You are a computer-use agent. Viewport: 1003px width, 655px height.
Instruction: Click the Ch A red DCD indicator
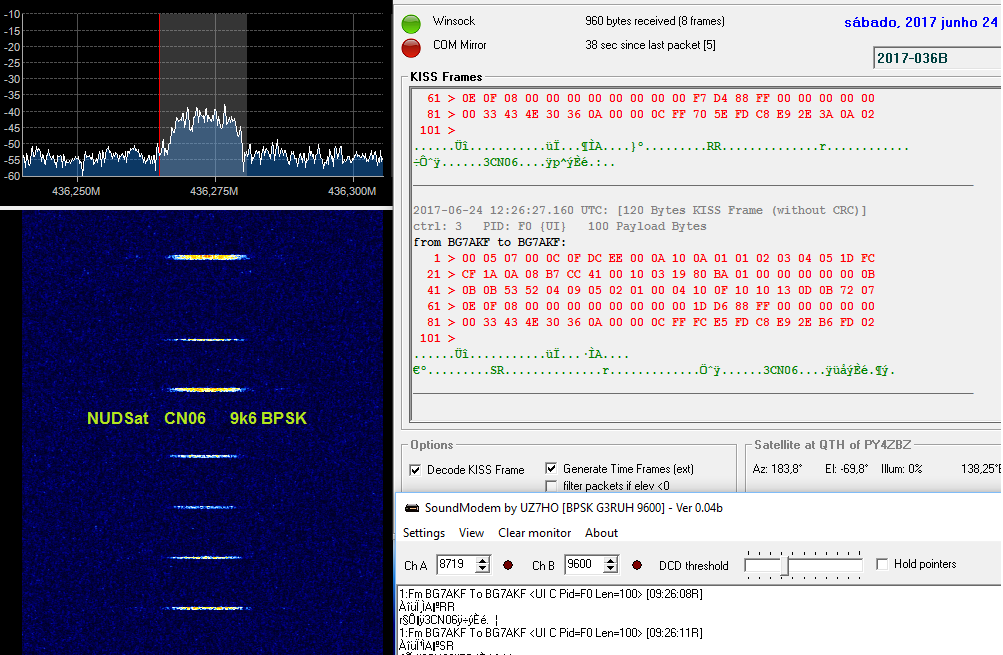tap(508, 566)
